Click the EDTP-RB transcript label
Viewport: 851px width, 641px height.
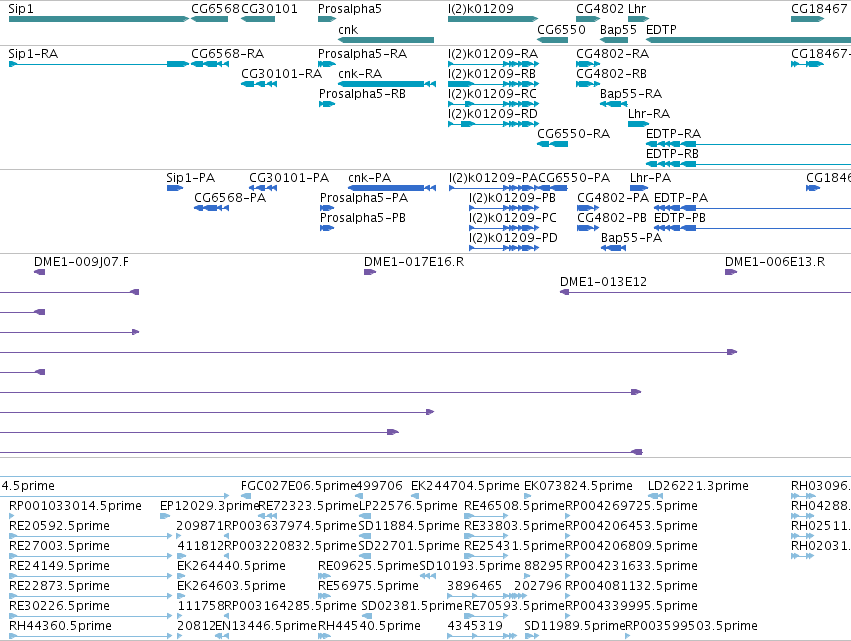[672, 154]
